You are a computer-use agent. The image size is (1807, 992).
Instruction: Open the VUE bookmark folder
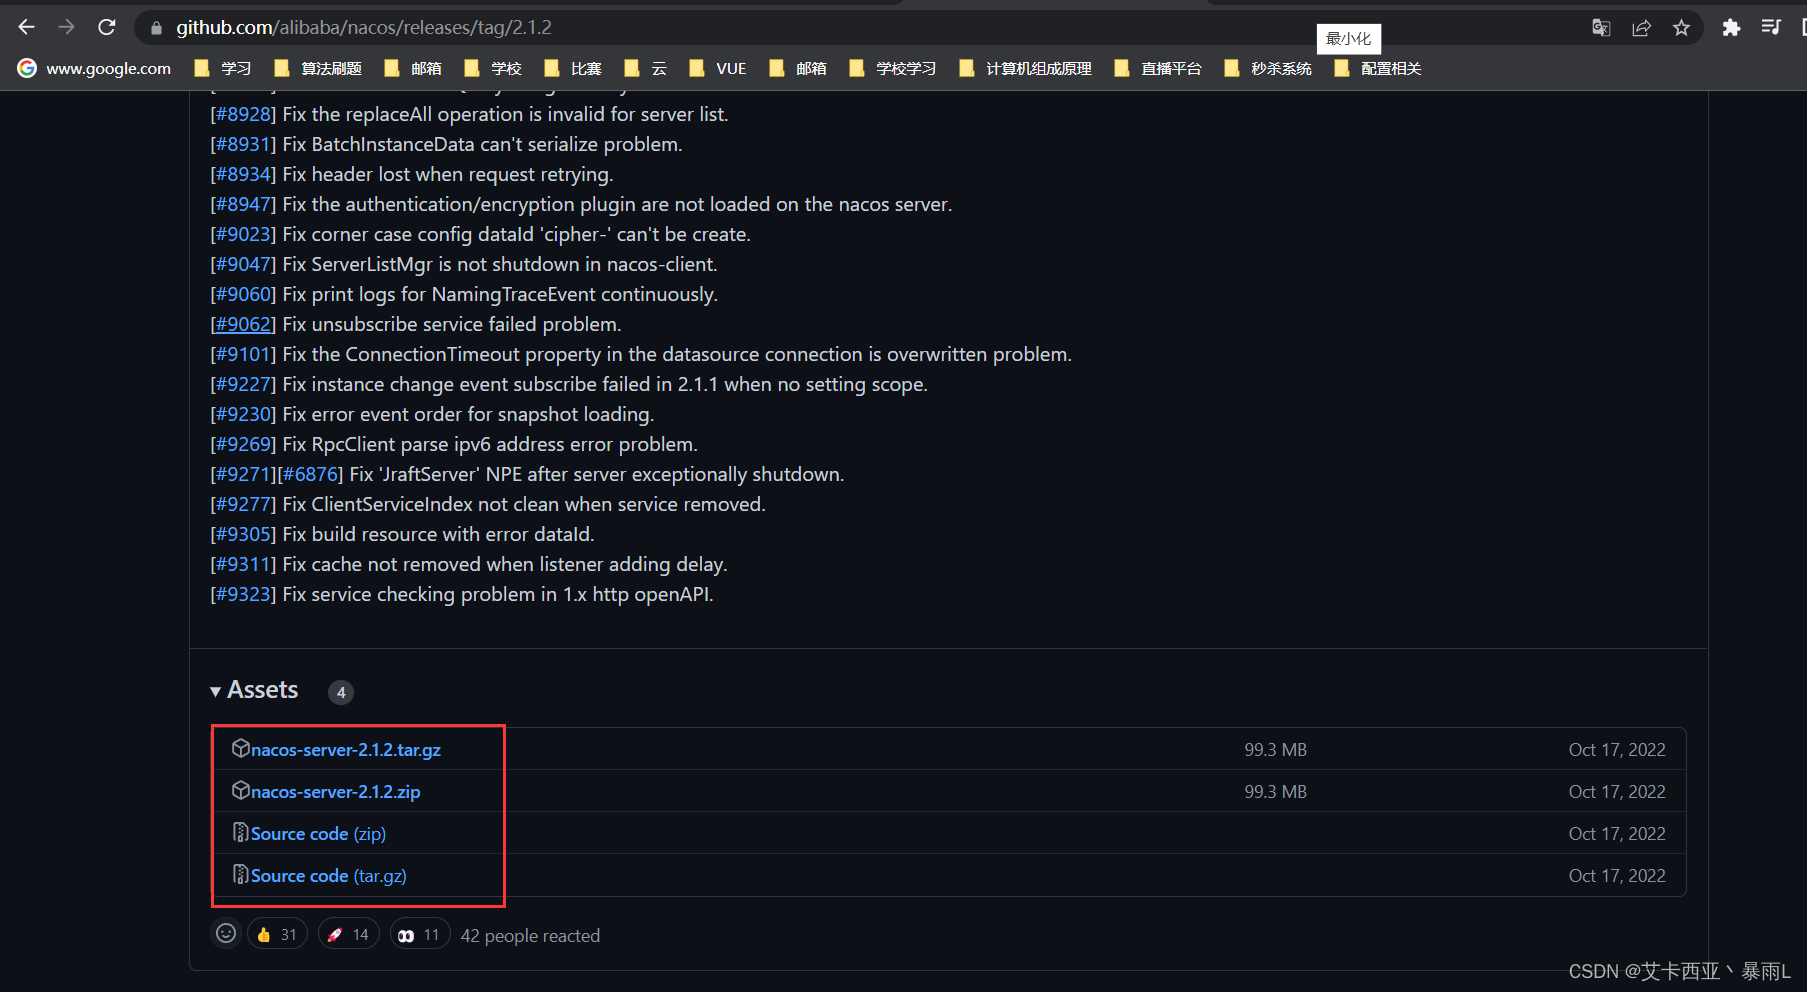(718, 68)
